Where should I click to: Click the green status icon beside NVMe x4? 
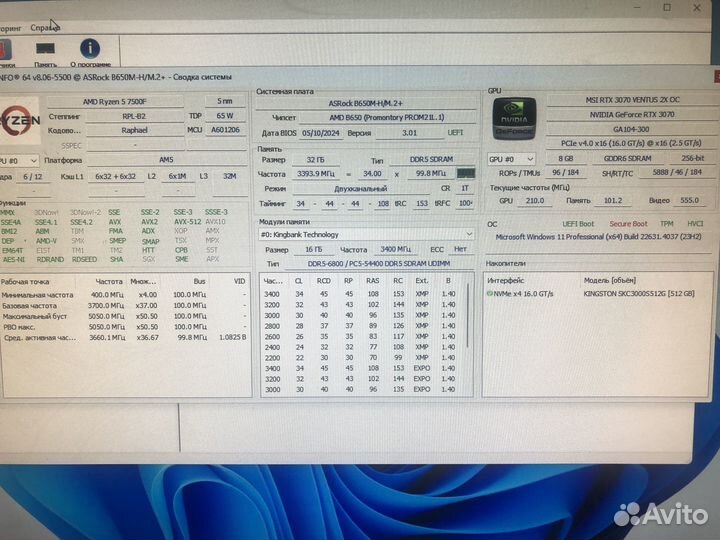coord(489,293)
